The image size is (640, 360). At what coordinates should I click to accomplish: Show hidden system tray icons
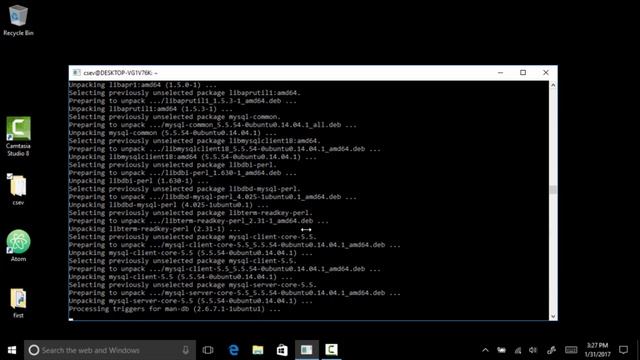pos(485,350)
